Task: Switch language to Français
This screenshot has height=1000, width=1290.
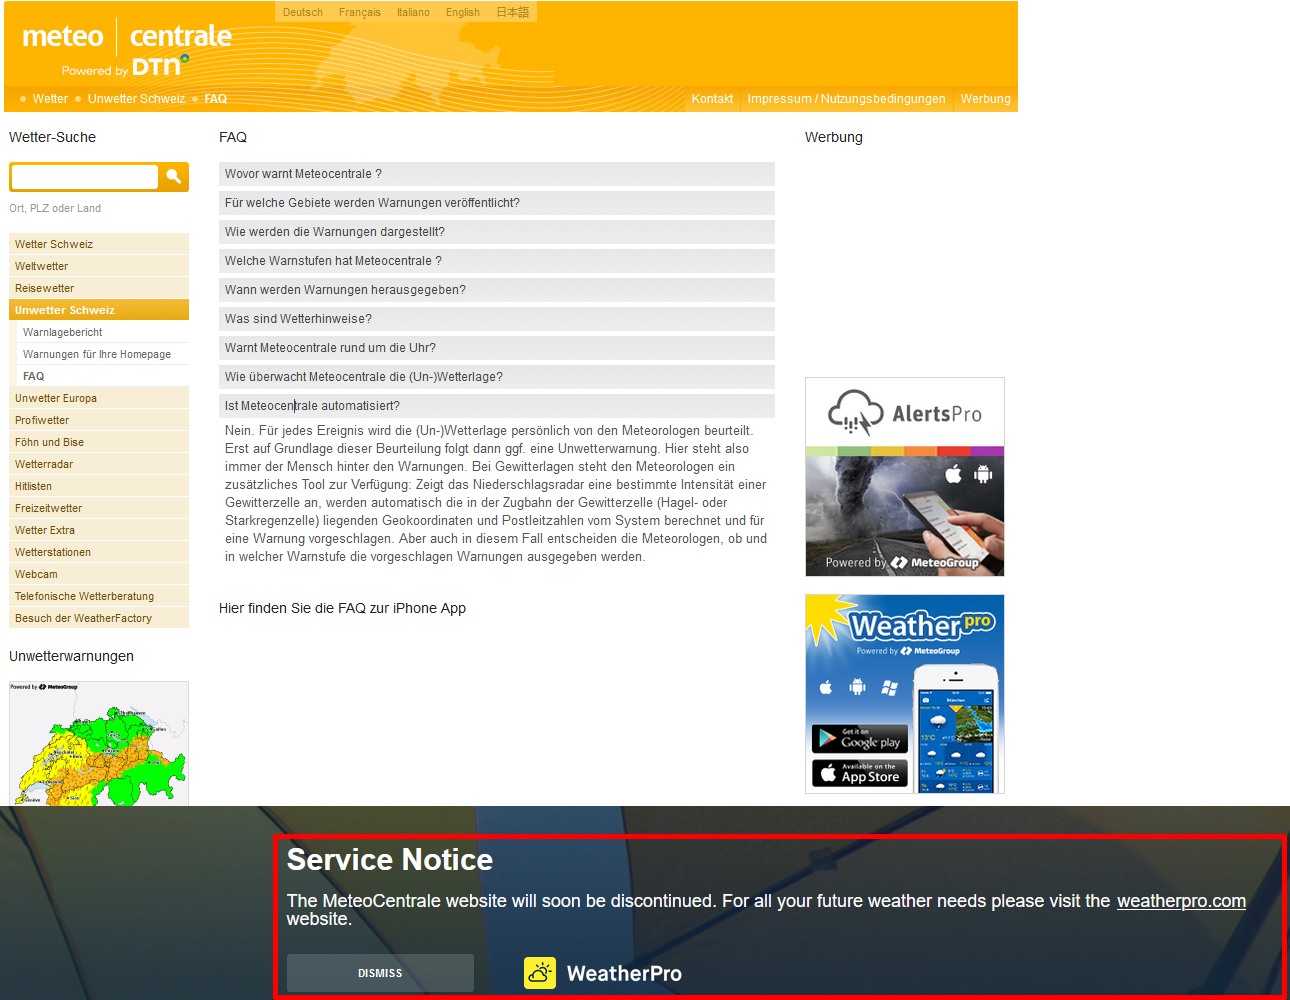Action: click(360, 12)
